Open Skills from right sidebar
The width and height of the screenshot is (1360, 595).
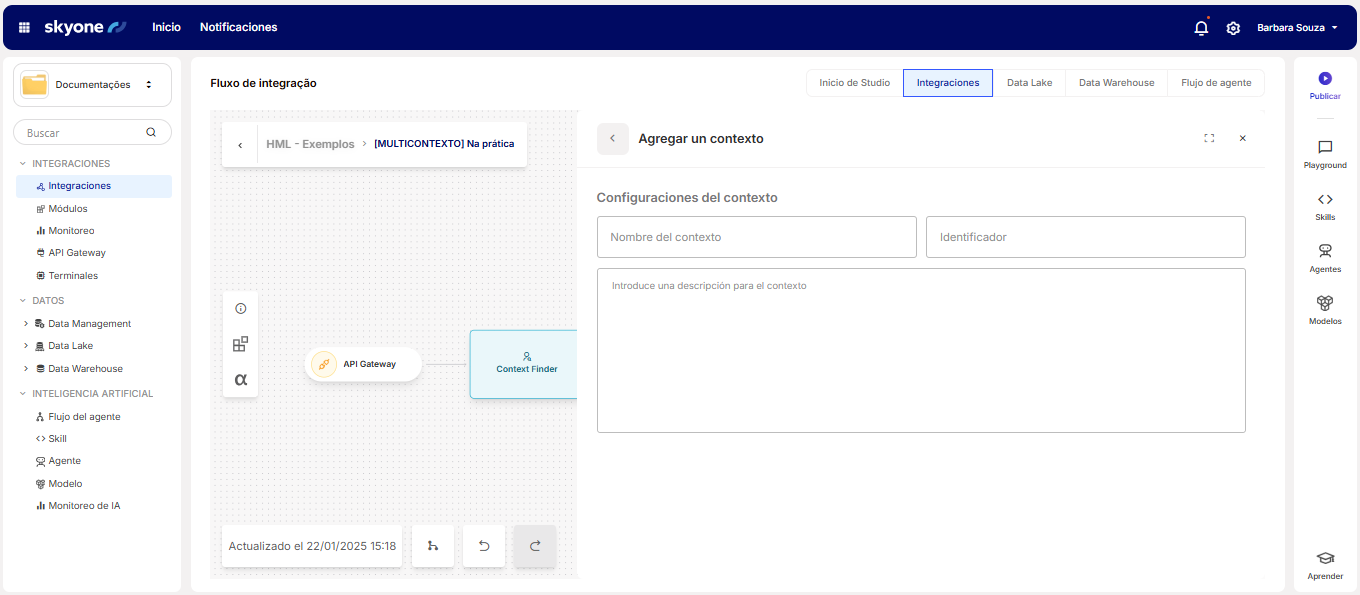1325,200
